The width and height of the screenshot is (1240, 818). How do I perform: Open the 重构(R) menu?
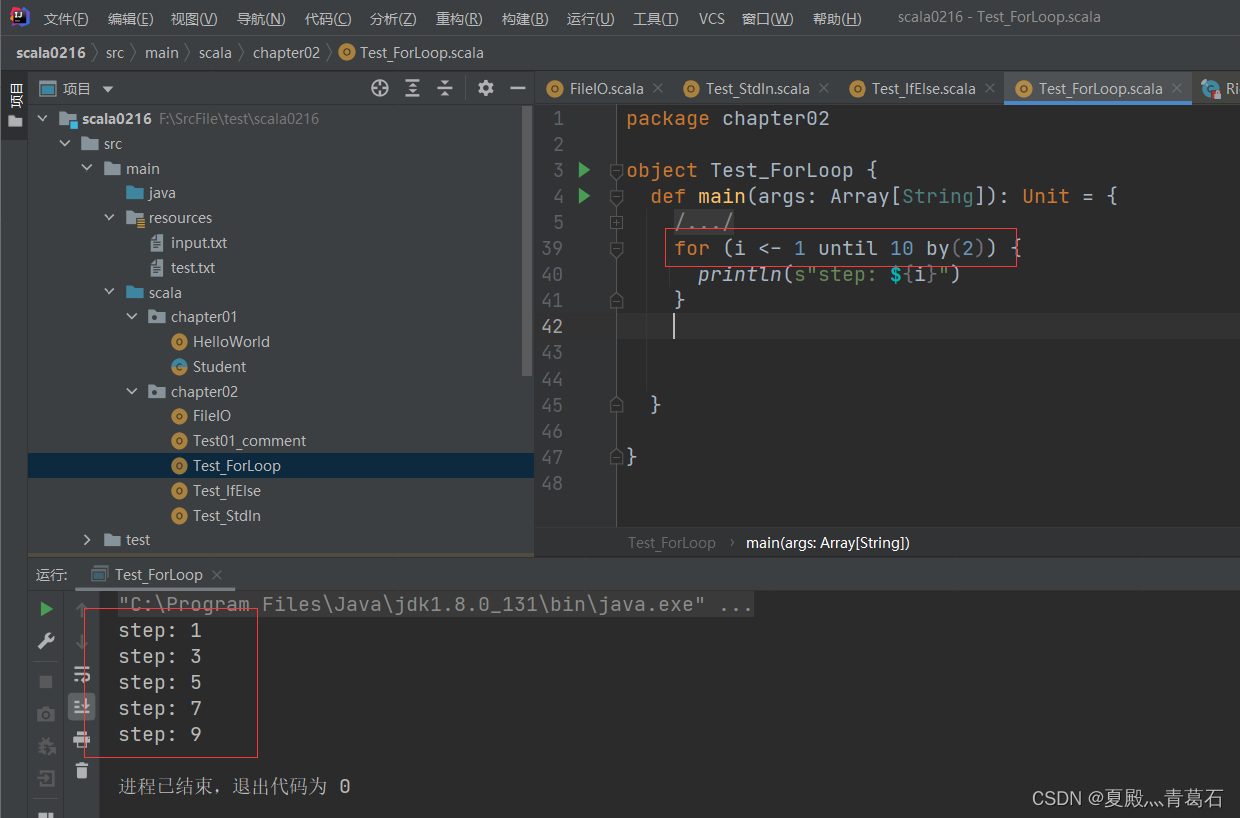tap(459, 19)
